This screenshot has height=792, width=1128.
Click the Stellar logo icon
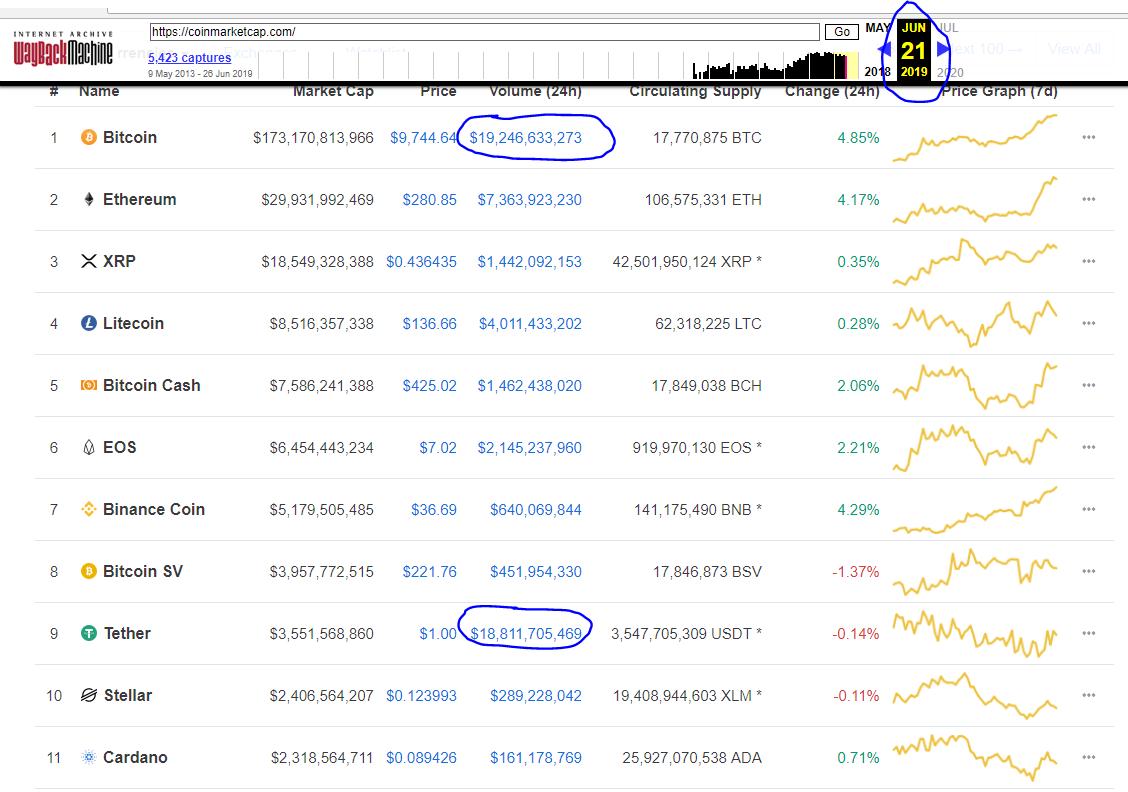[88, 695]
